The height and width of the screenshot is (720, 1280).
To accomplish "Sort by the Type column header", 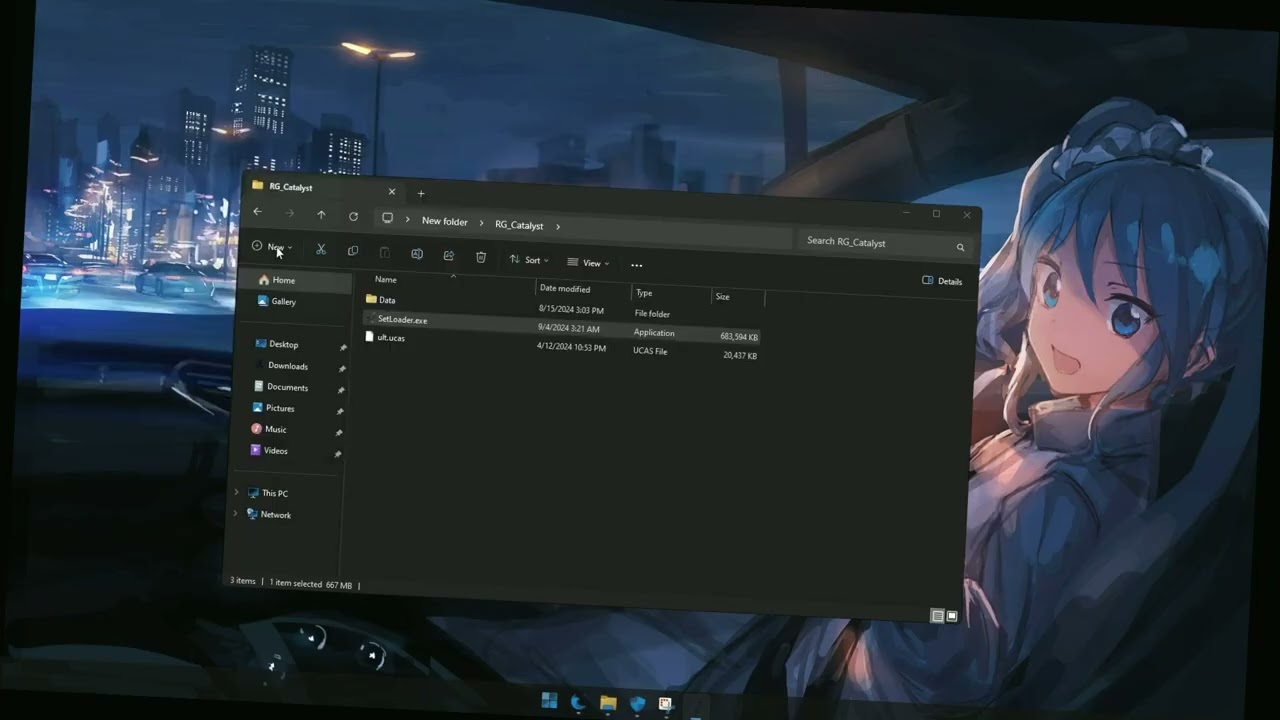I will (644, 293).
